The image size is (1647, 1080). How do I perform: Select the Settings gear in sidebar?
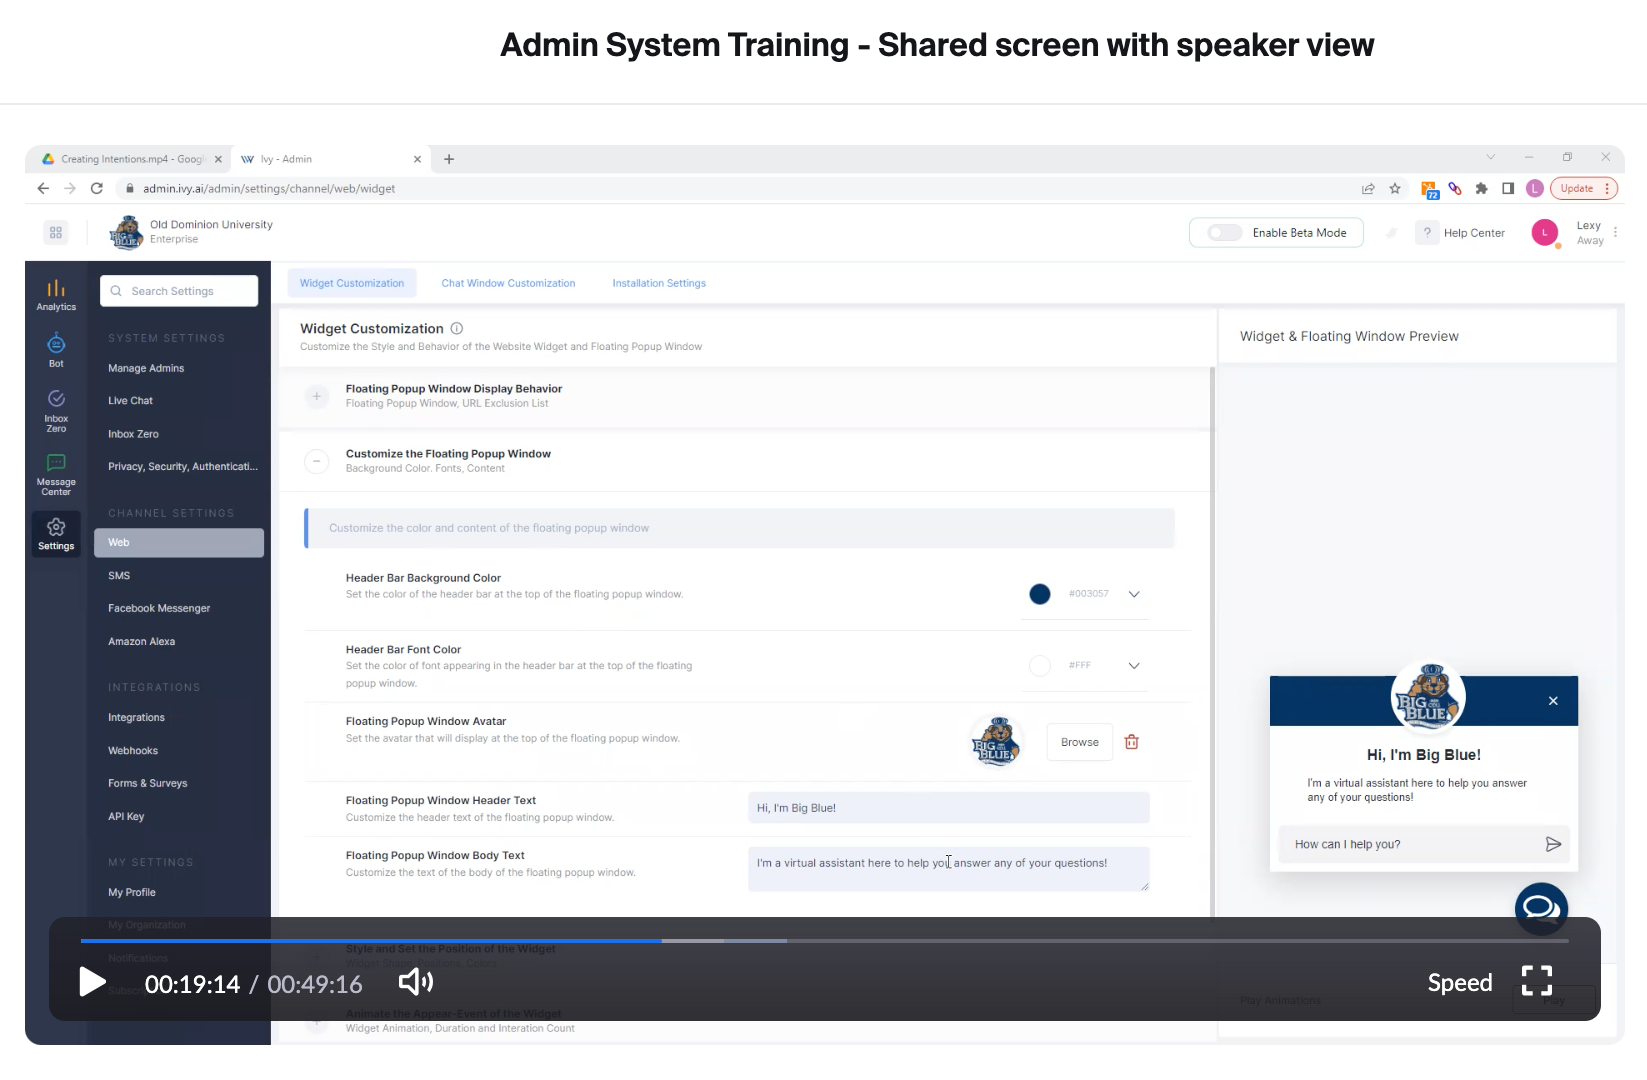pos(56,534)
